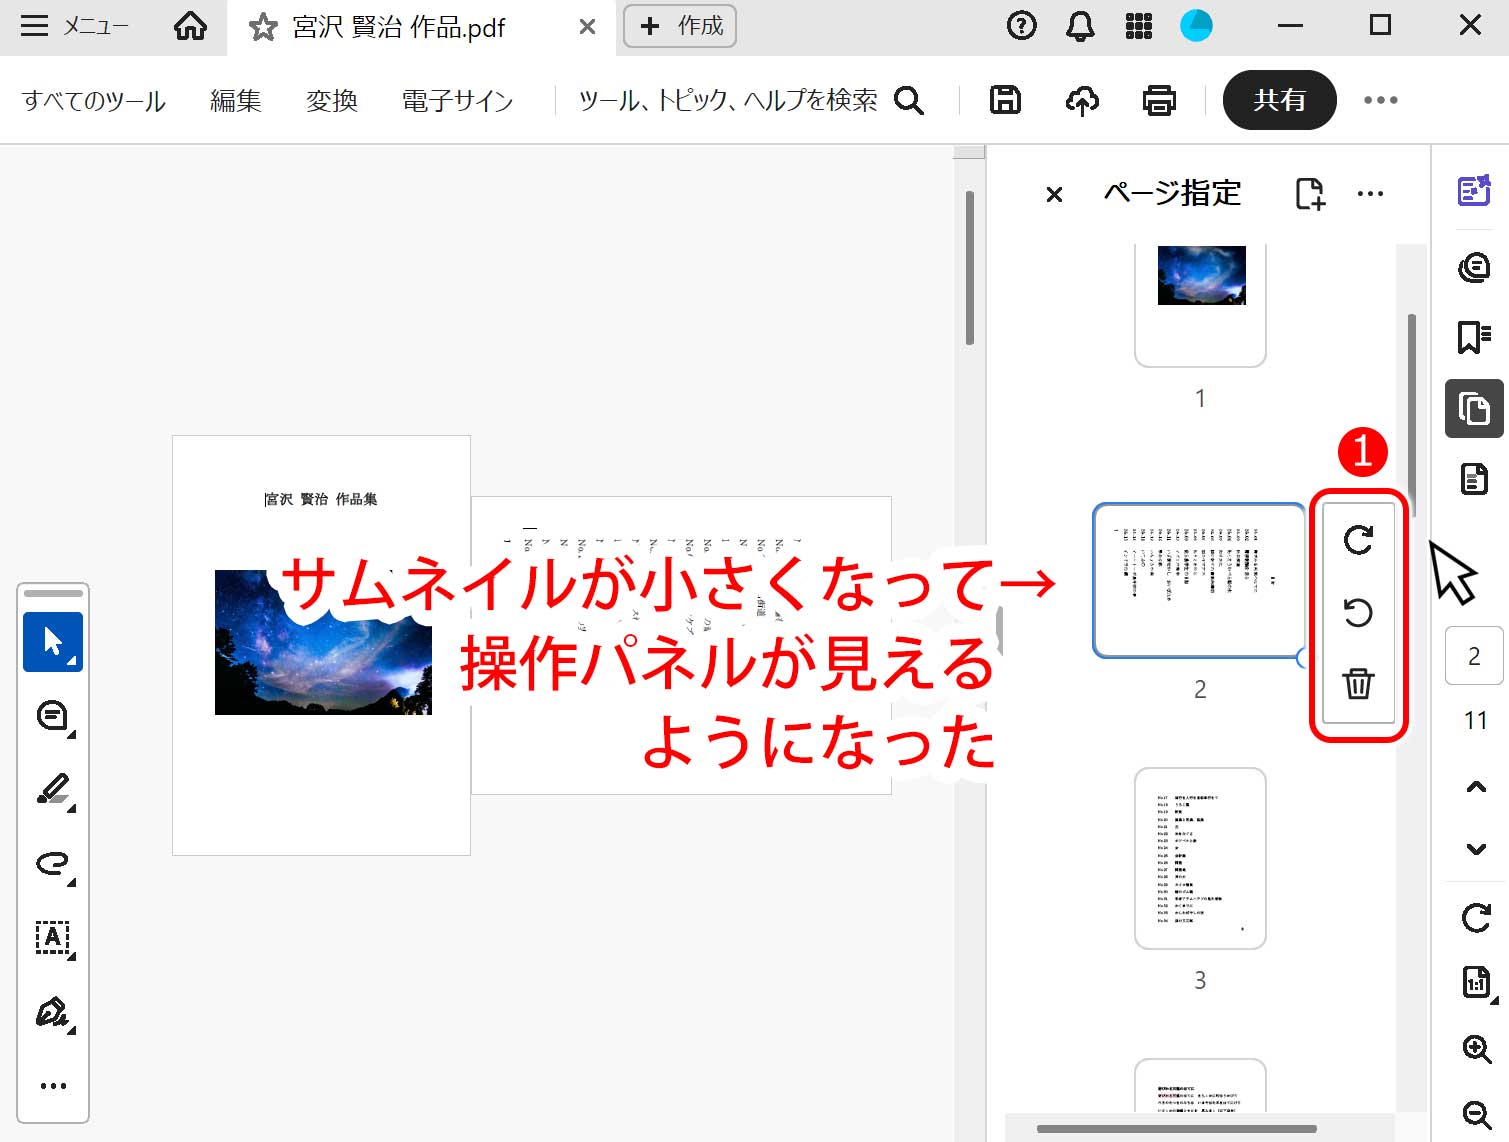
Task: Open the 変換 menu
Action: point(332,100)
